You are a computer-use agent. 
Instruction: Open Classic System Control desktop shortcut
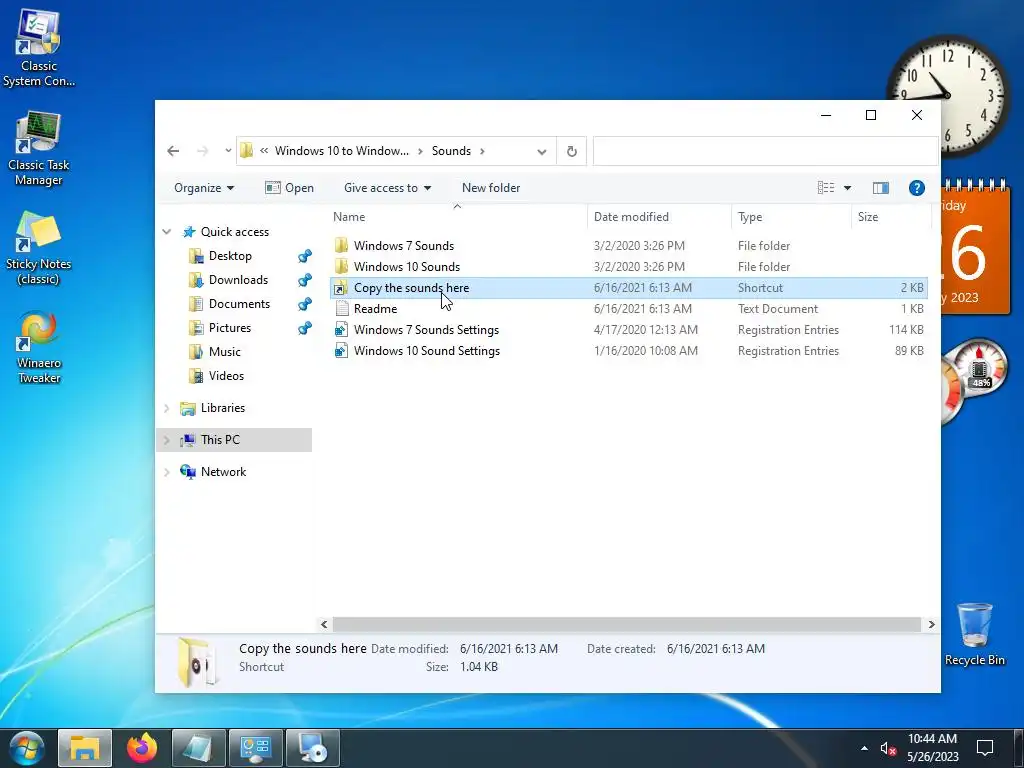click(x=39, y=48)
